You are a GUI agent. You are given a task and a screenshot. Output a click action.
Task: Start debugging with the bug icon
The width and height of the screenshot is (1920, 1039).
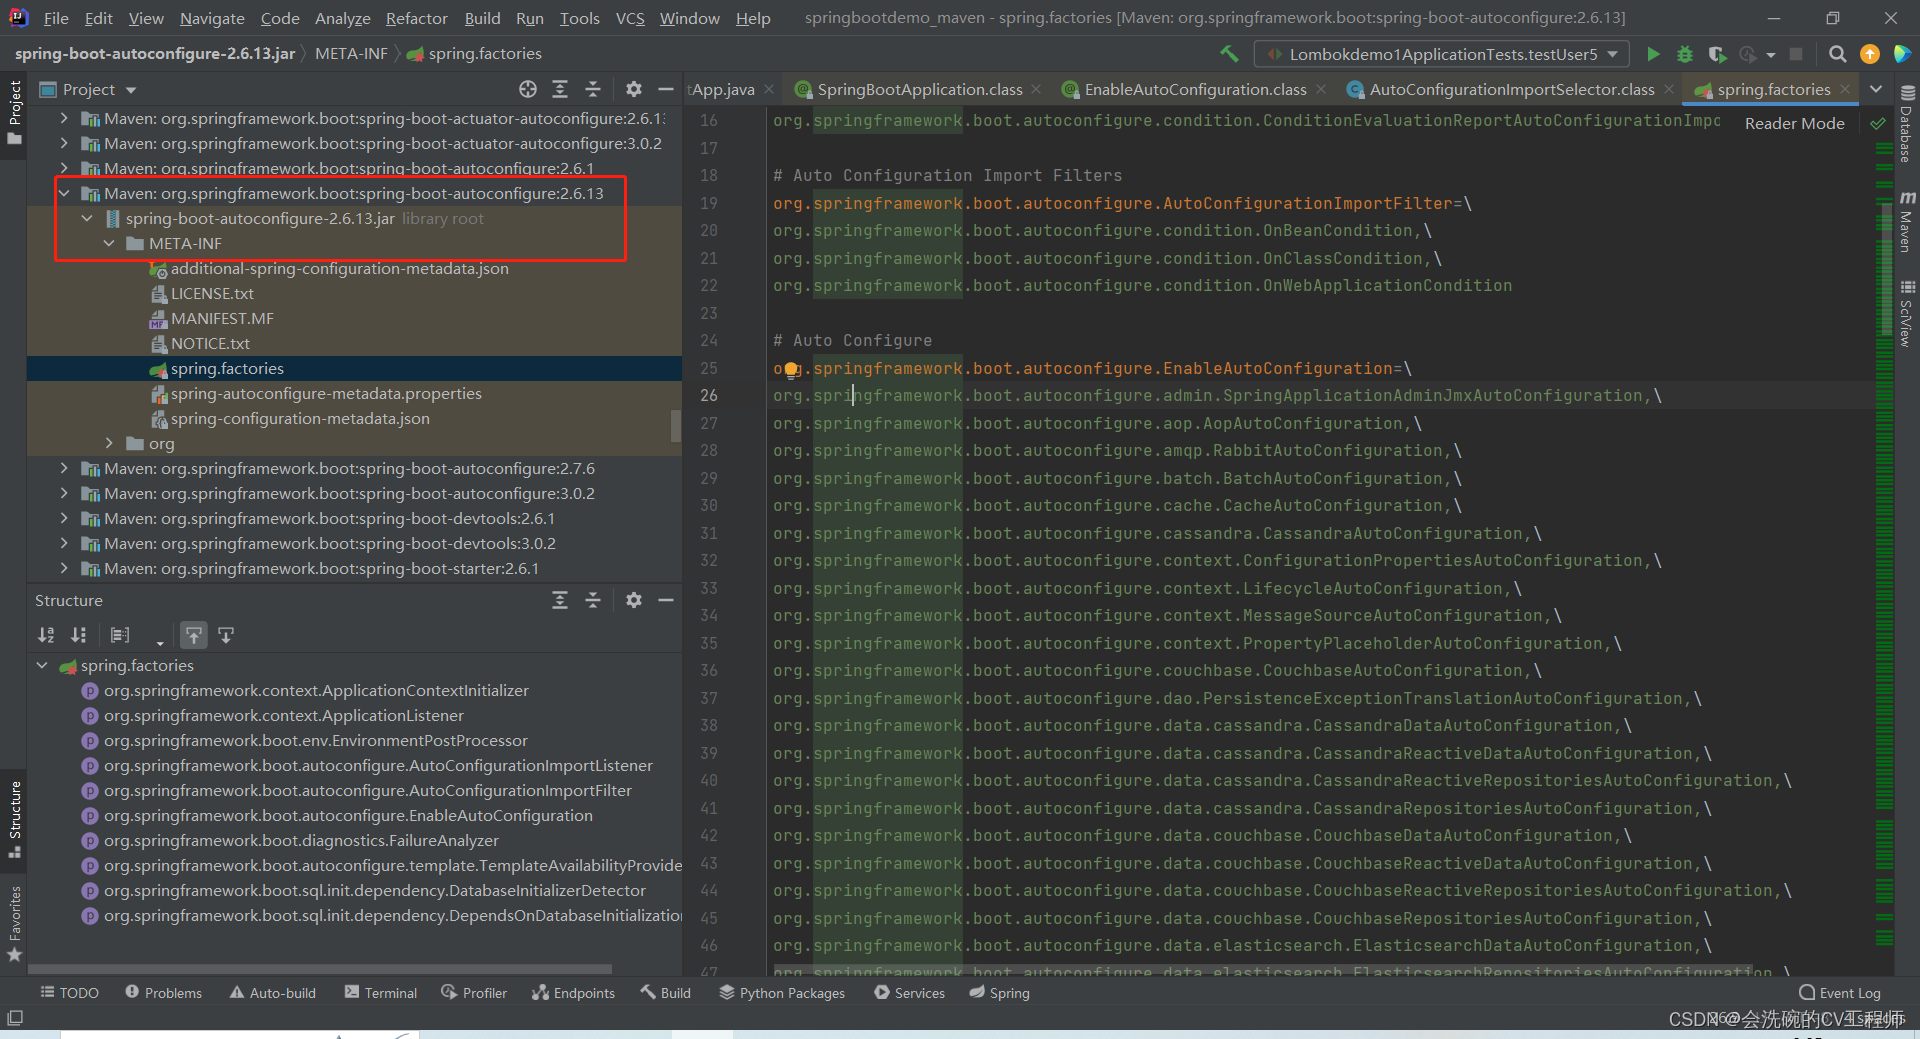1685,54
